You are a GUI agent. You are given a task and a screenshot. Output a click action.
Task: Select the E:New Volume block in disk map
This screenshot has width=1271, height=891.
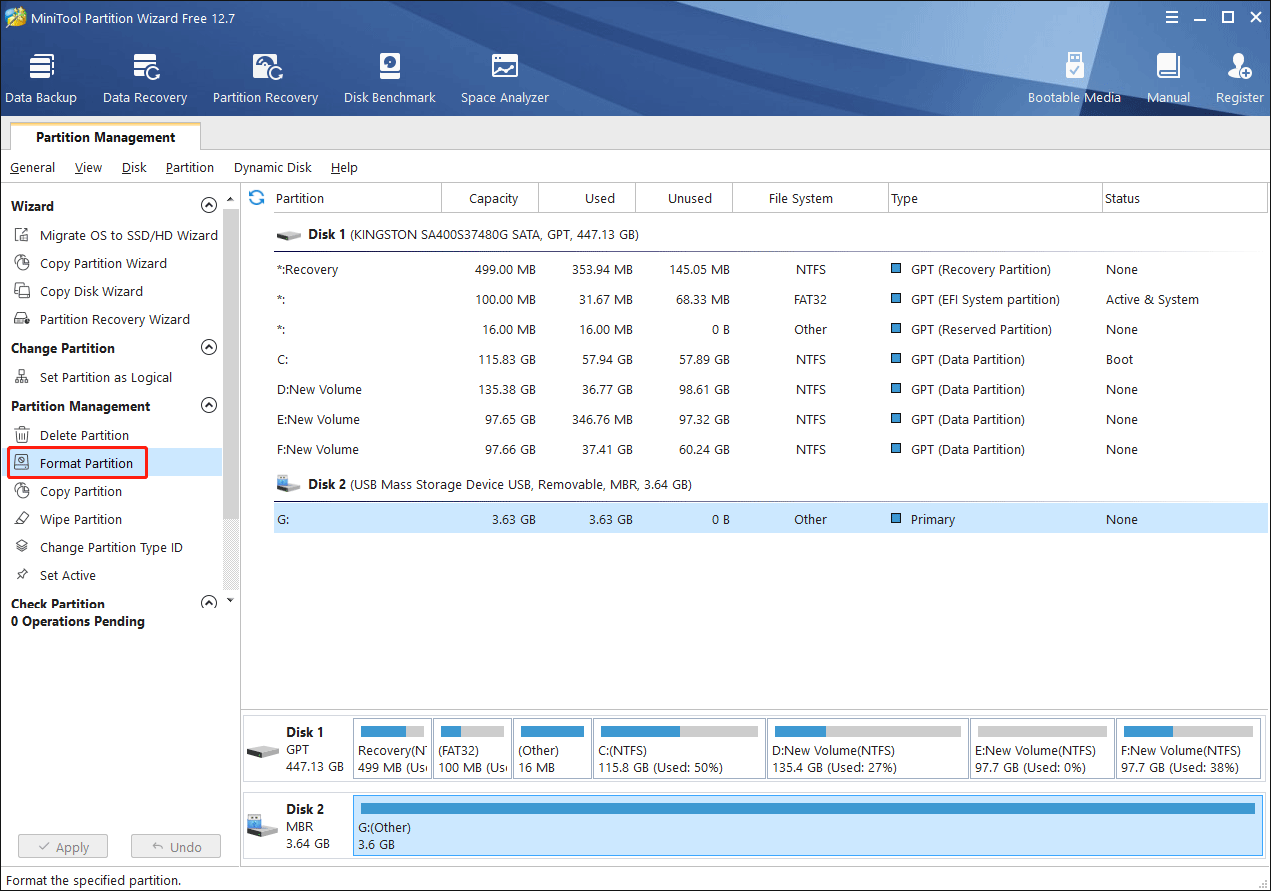click(1042, 749)
